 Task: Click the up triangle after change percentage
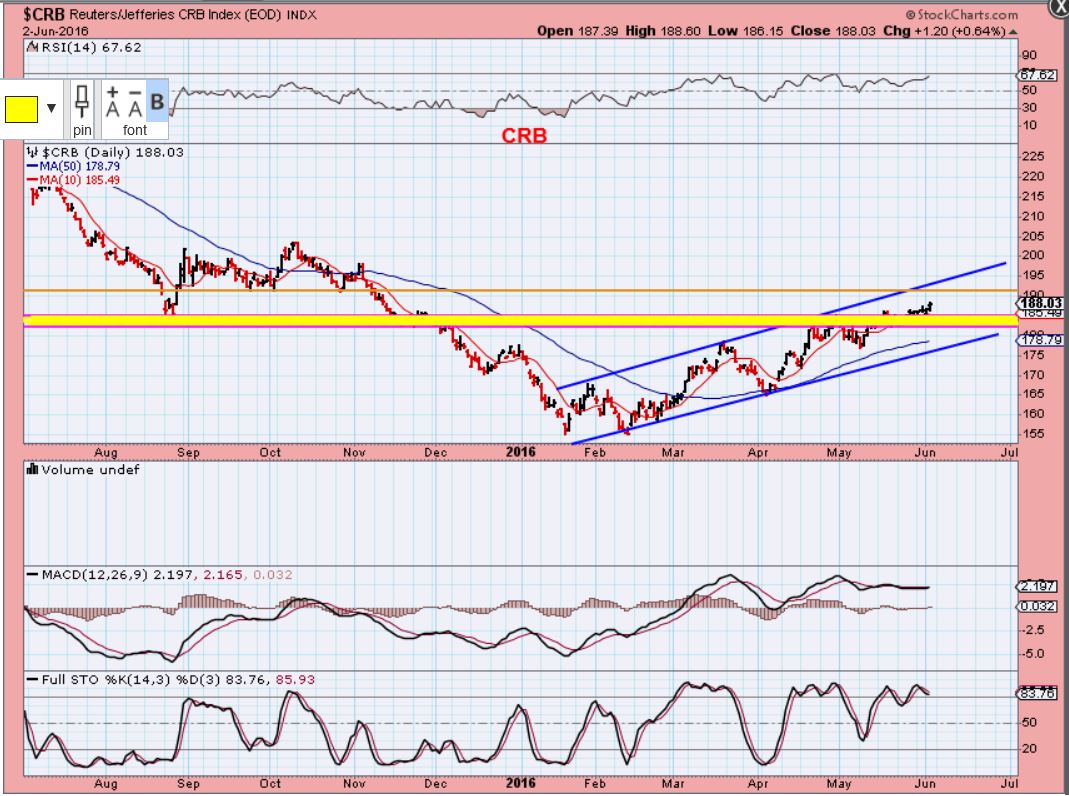pos(1013,32)
